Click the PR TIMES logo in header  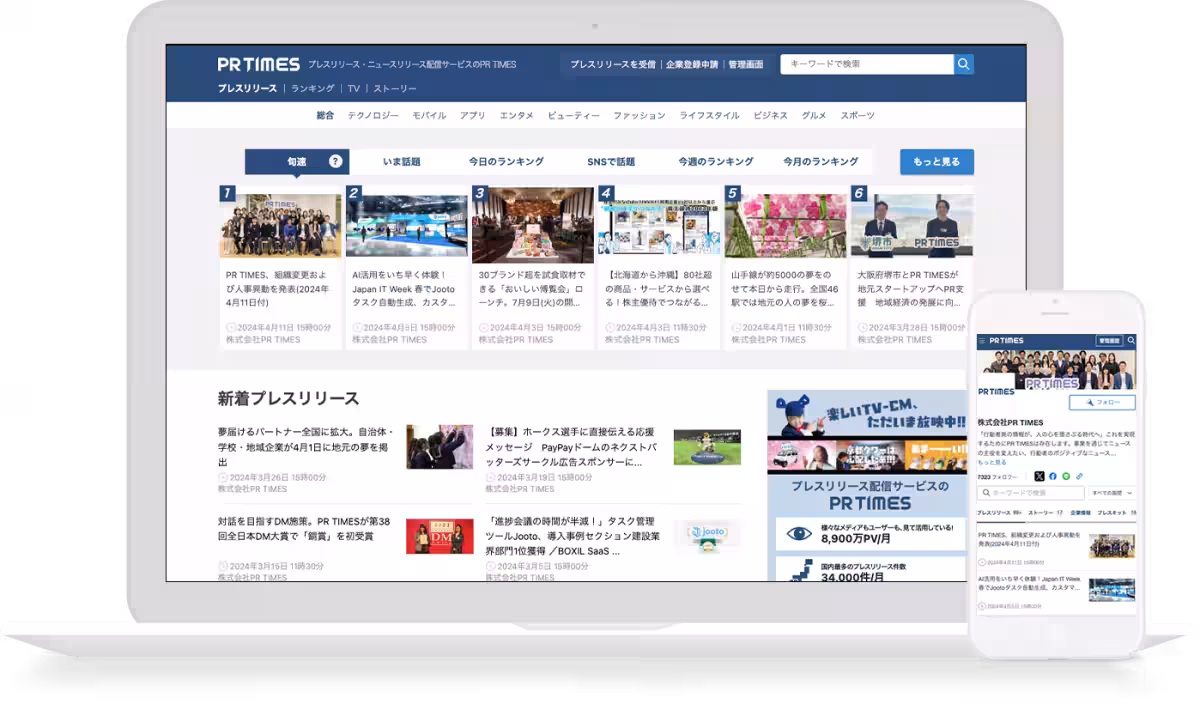(258, 64)
